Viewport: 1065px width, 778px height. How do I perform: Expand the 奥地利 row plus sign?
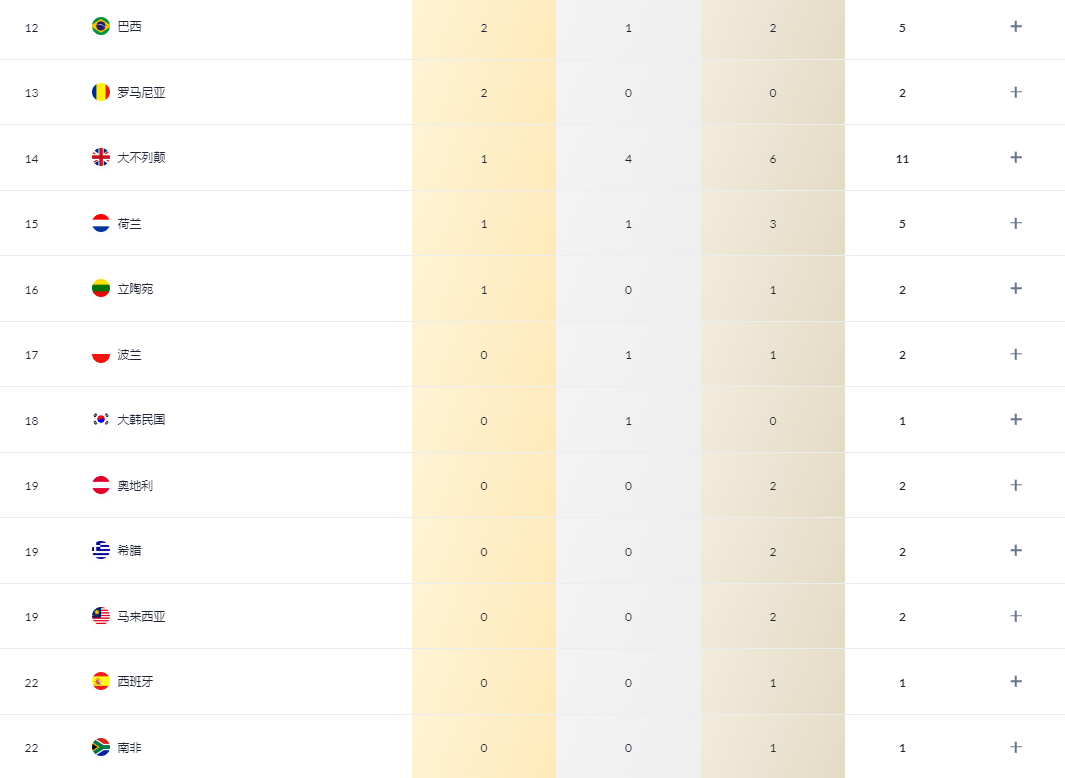tap(1016, 485)
